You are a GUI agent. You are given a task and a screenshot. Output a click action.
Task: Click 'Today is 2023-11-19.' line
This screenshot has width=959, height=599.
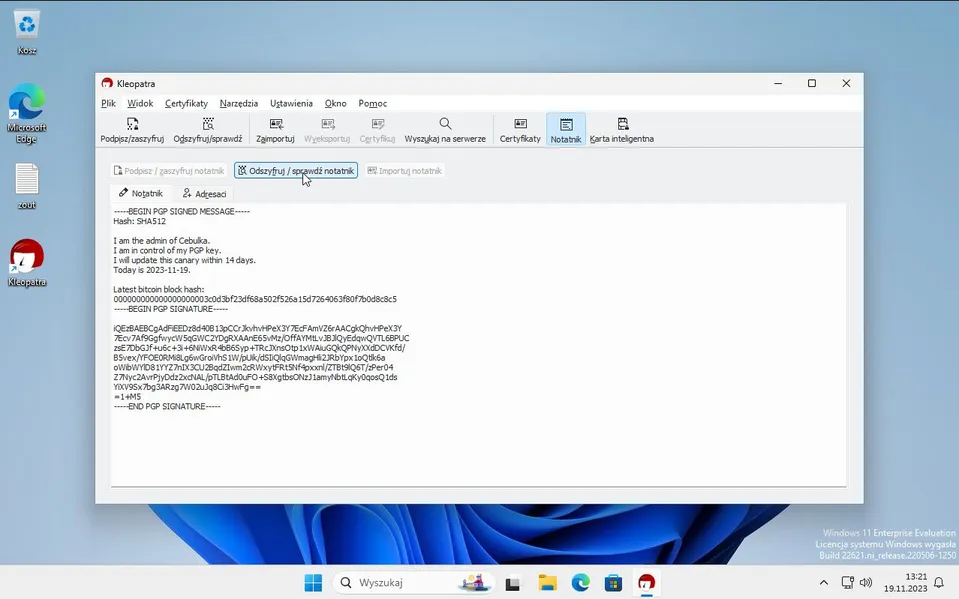[152, 270]
